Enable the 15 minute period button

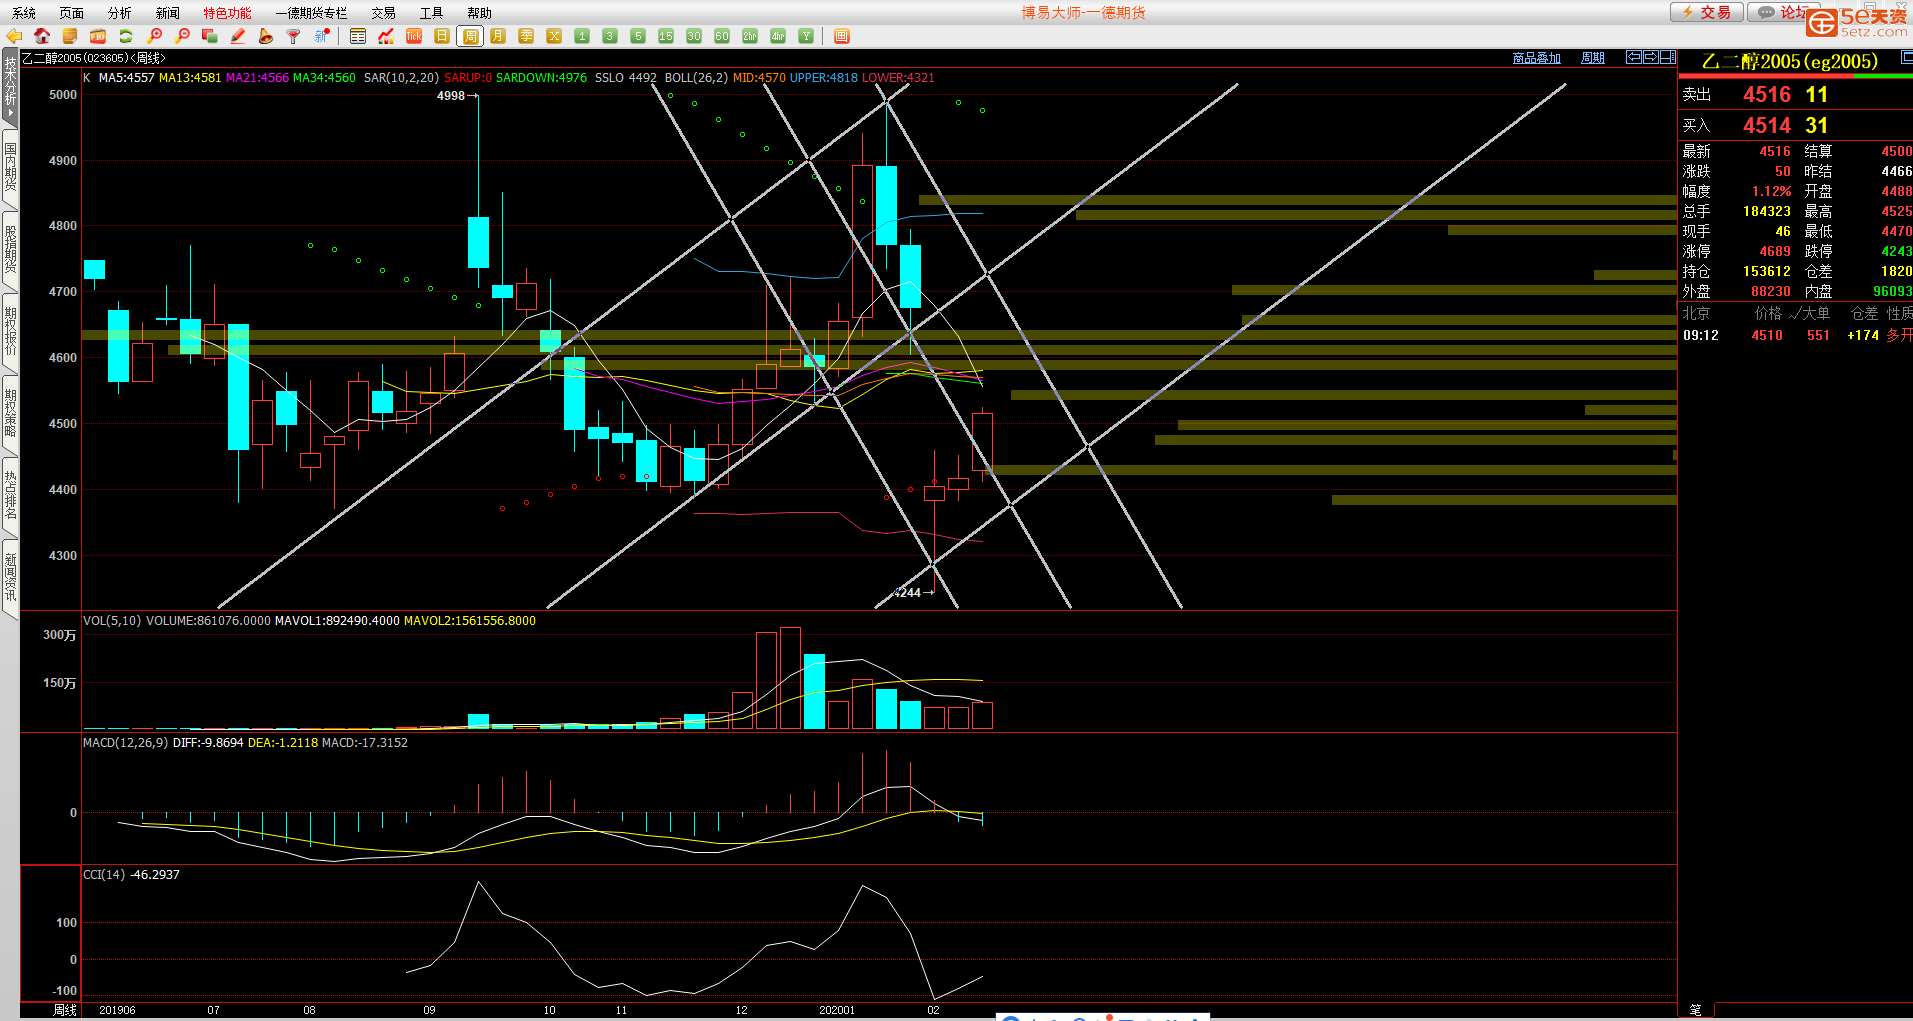click(666, 36)
